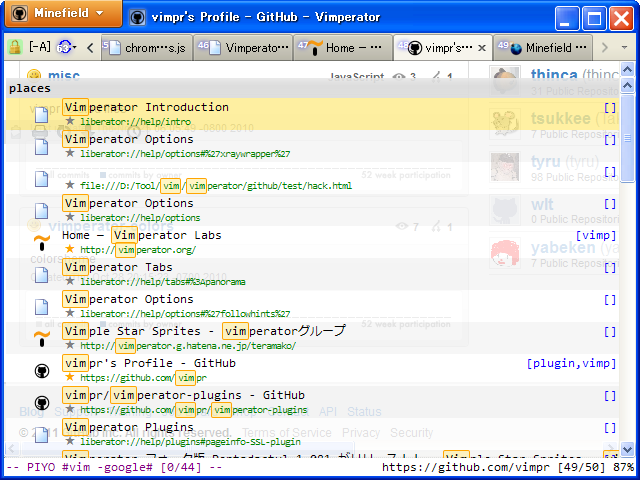640x480 pixels.
Task: Click the help/tabs panorama URL
Action: click(163, 282)
